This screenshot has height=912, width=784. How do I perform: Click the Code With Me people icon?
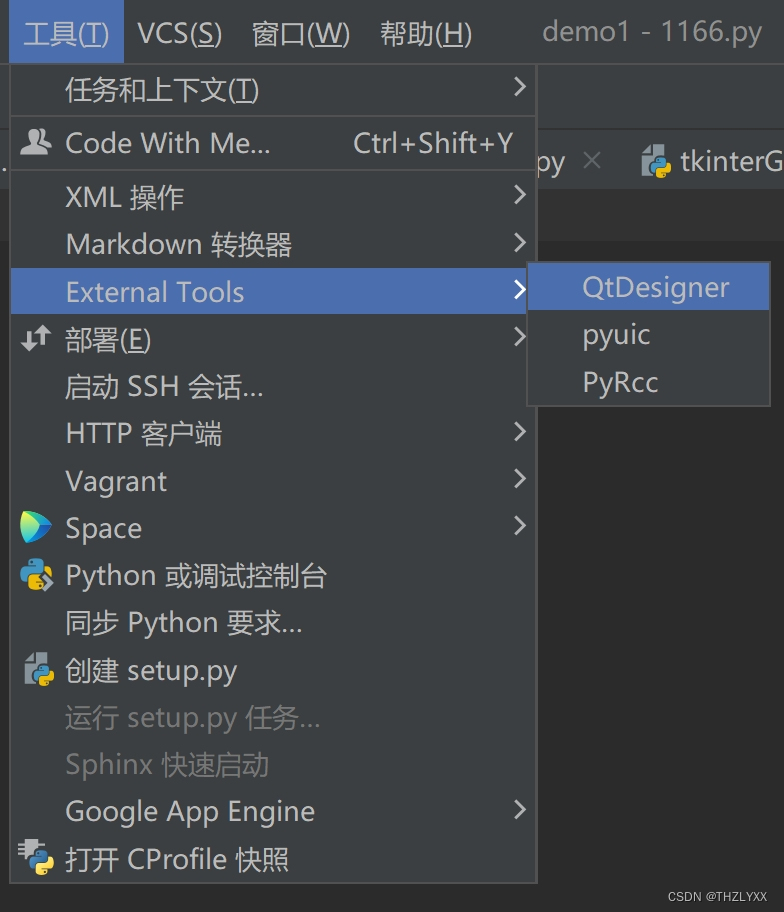coord(36,143)
